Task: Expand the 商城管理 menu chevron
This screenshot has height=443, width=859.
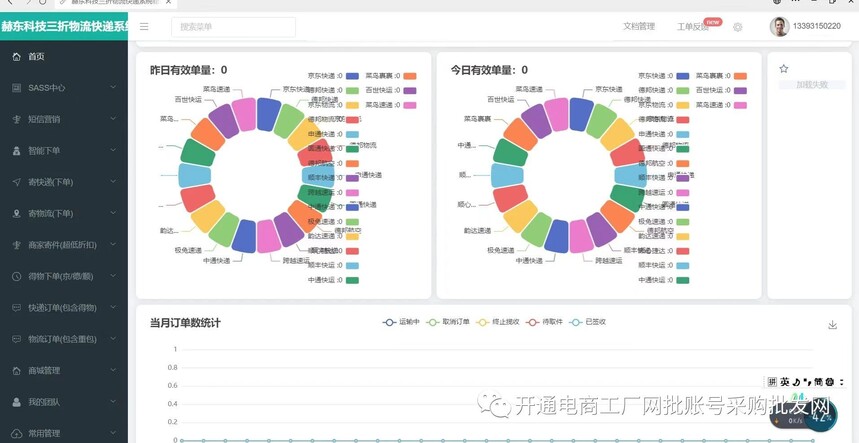Action: (113, 371)
